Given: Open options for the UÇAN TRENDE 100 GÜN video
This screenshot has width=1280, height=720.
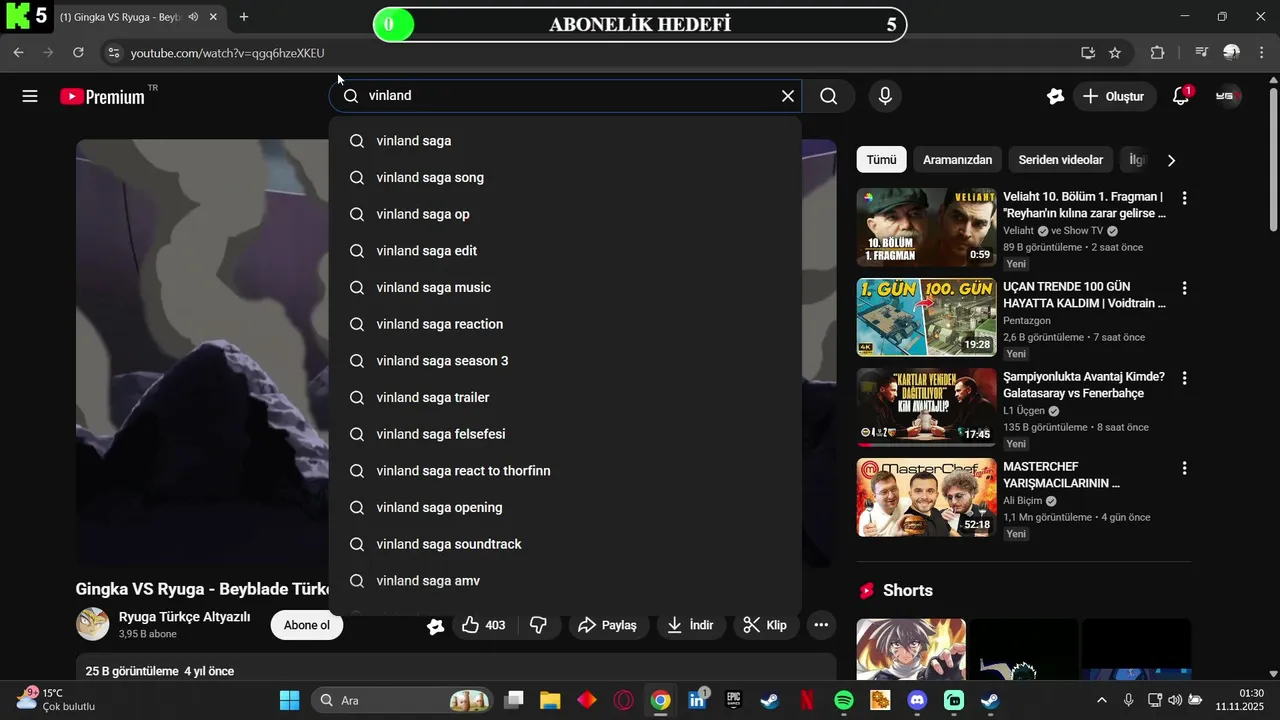Looking at the screenshot, I should tap(1184, 288).
